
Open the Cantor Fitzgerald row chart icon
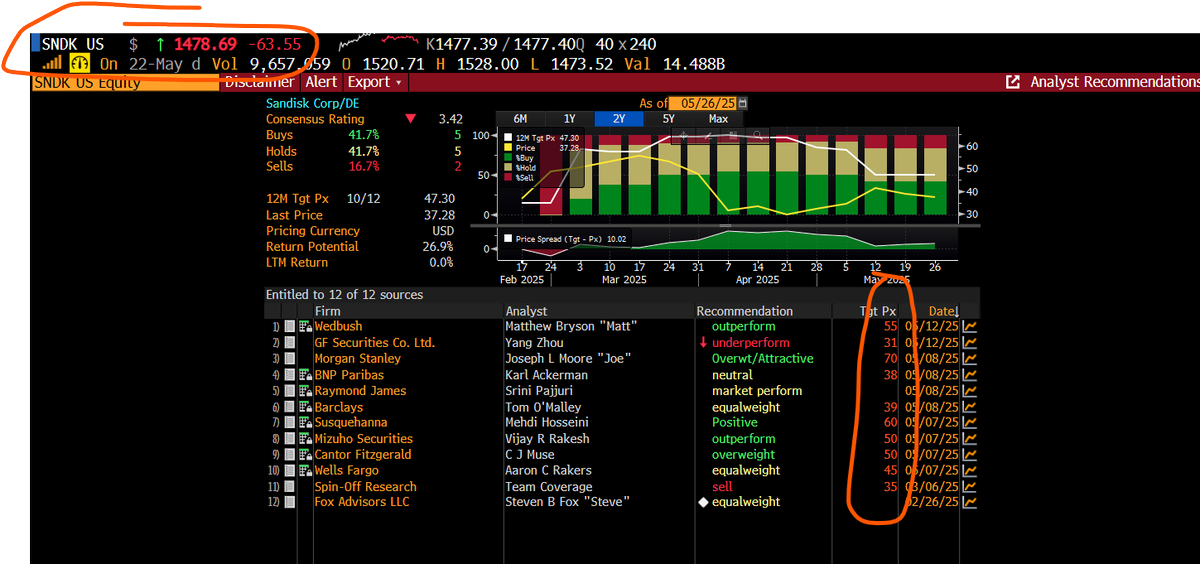[x=969, y=454]
